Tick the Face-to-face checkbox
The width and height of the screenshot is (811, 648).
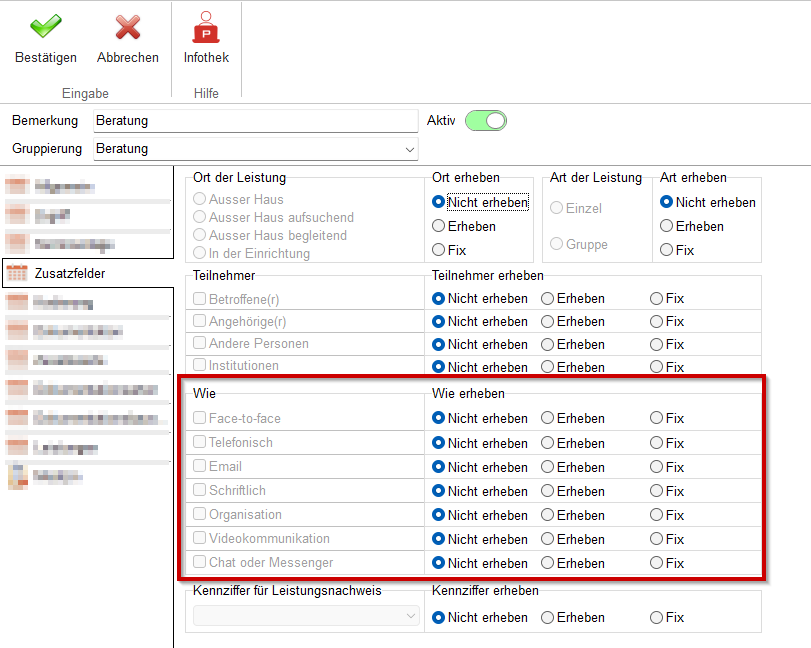point(200,417)
